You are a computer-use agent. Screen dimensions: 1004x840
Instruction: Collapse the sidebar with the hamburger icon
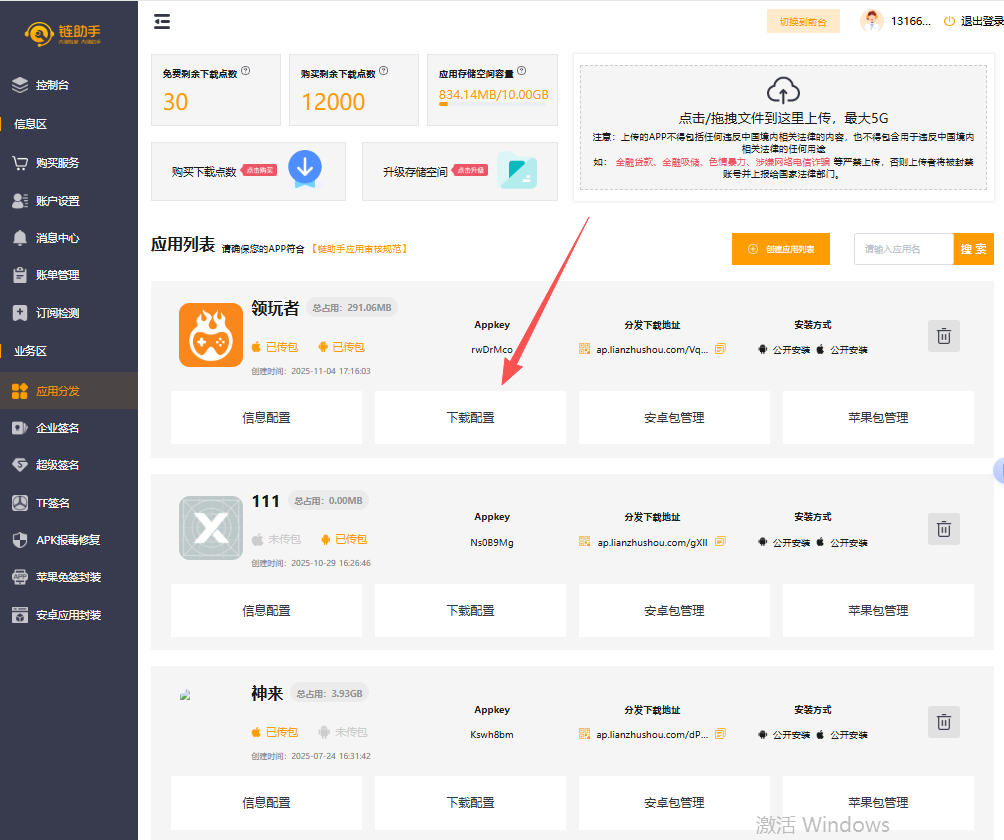pos(162,21)
